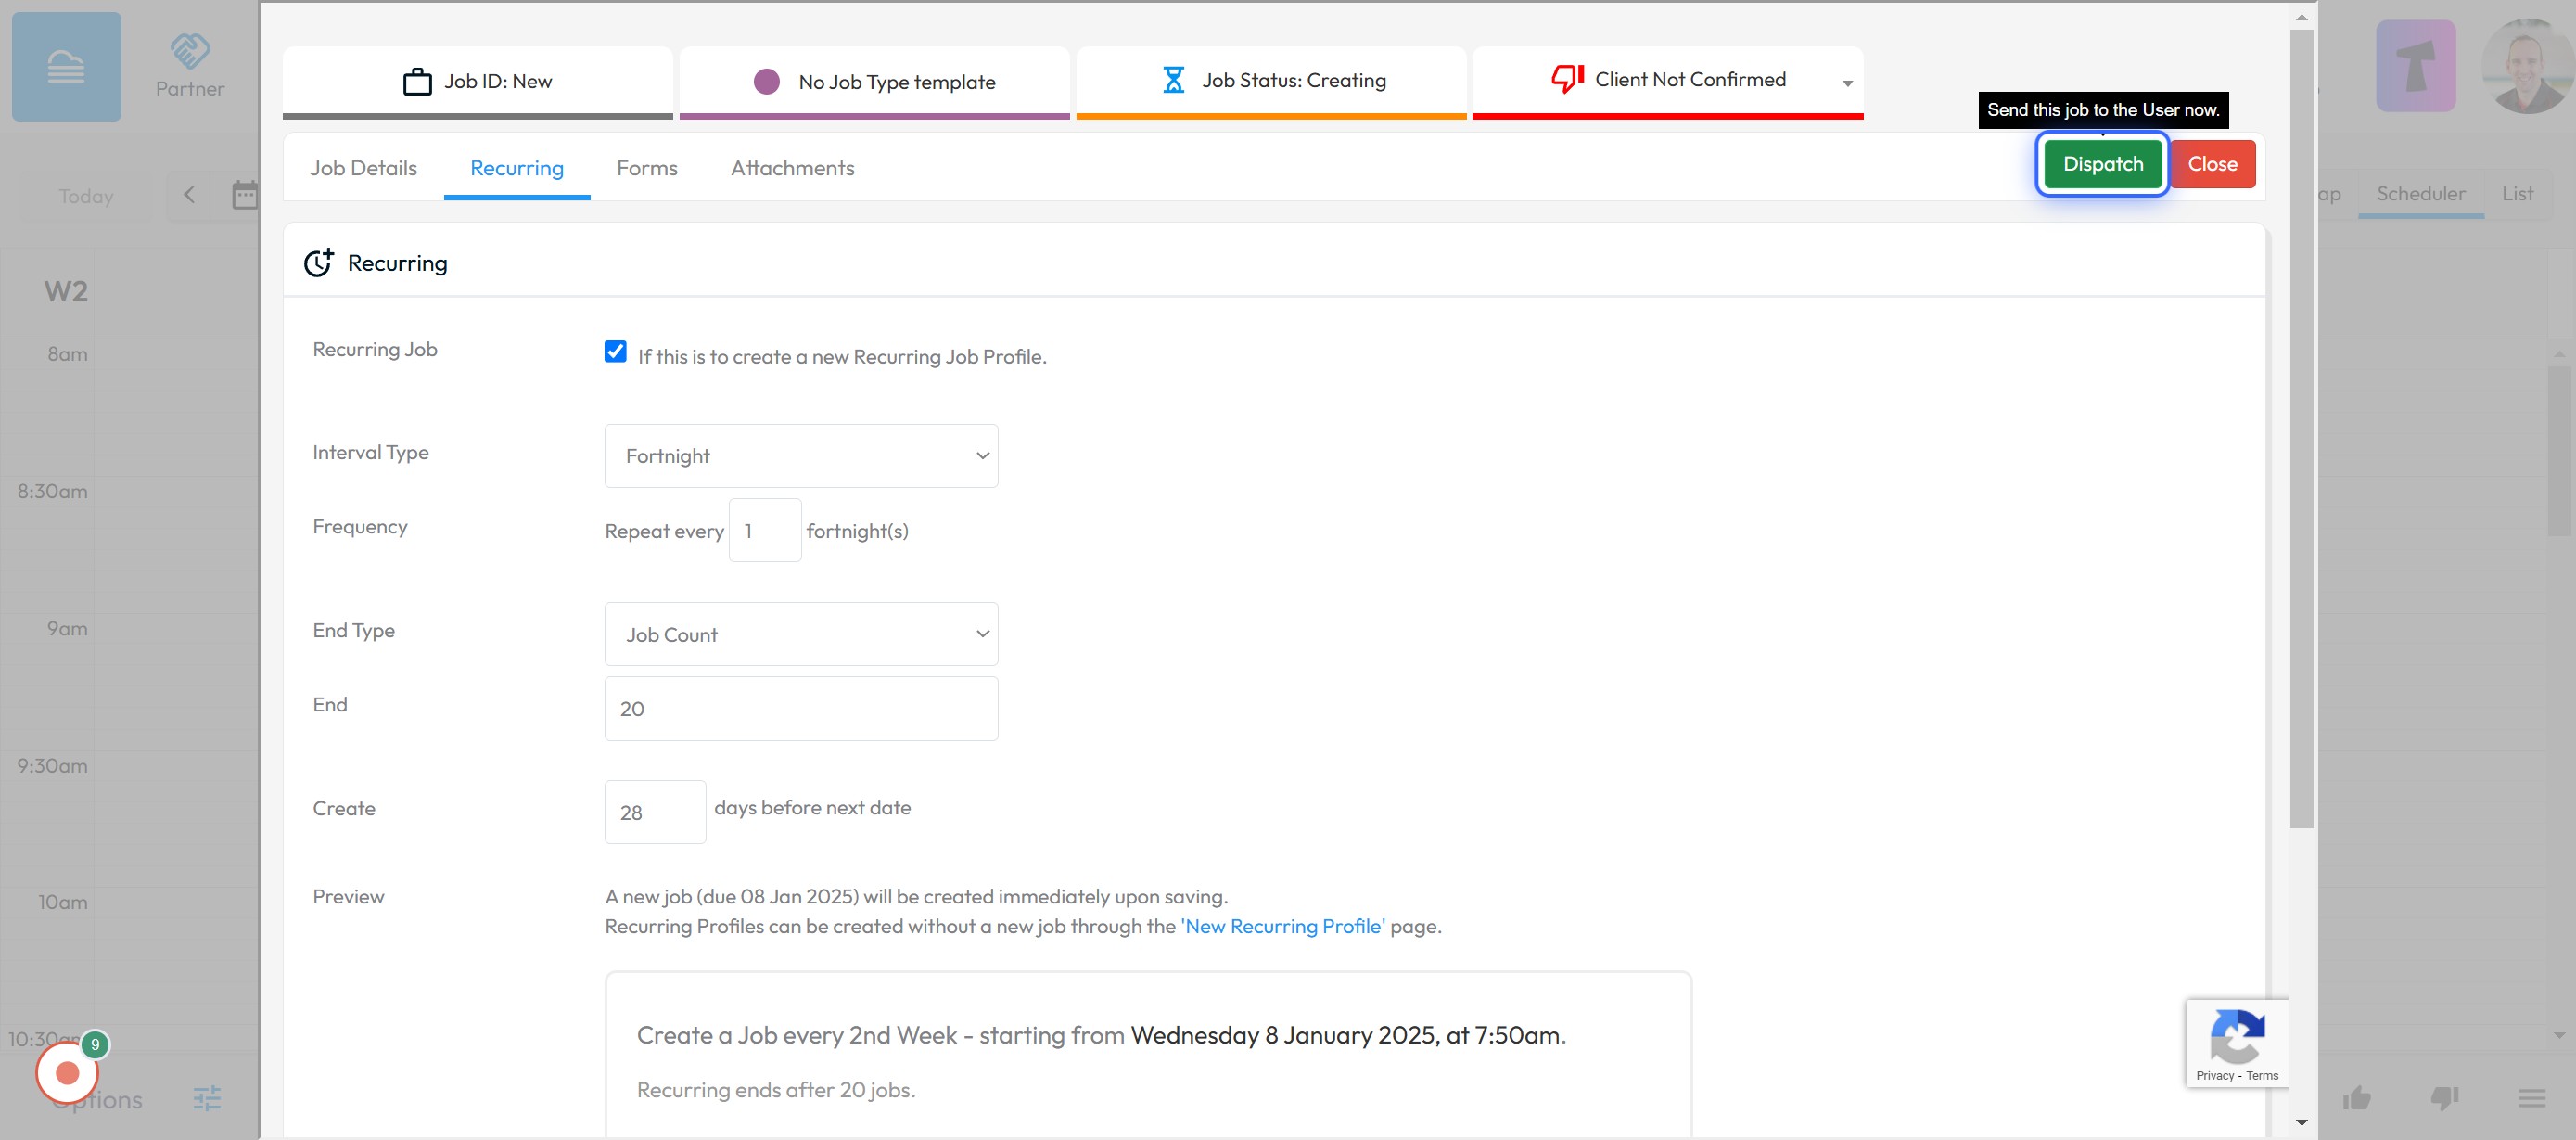Click the W2 week label in scheduler
2576x1140 pixels.
pos(66,291)
